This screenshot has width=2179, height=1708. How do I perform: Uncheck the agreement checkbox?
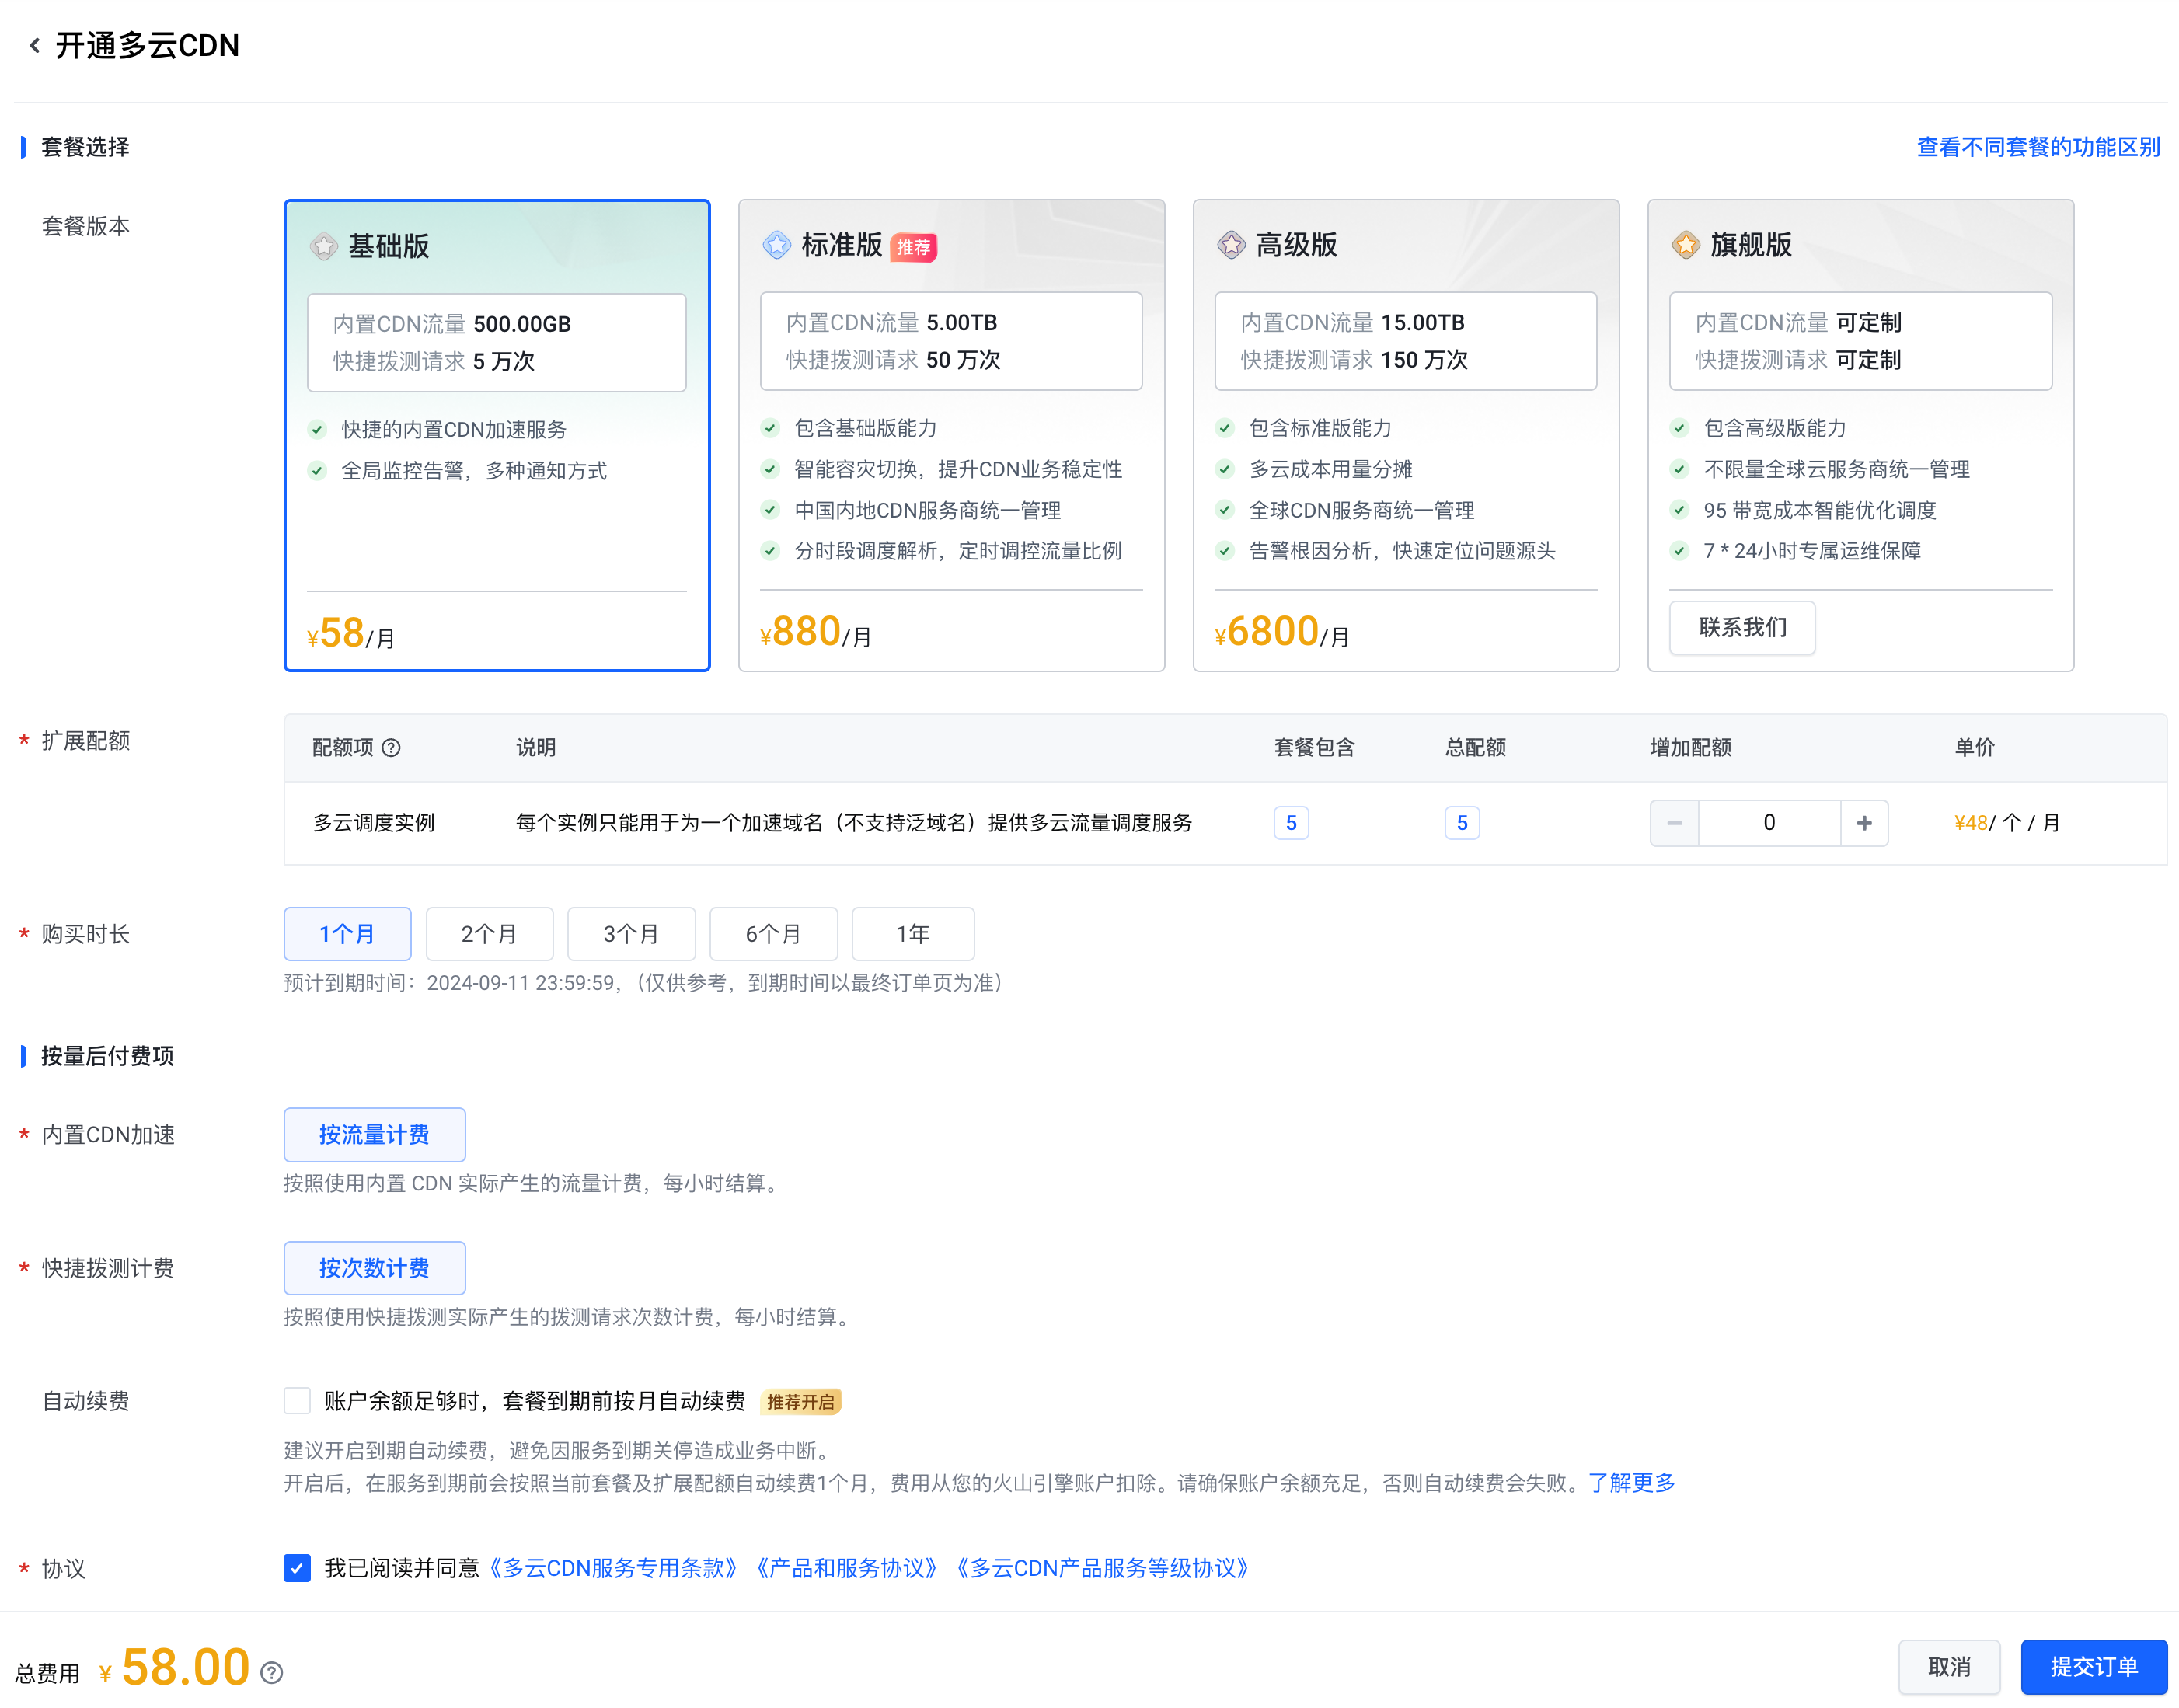(x=297, y=1568)
